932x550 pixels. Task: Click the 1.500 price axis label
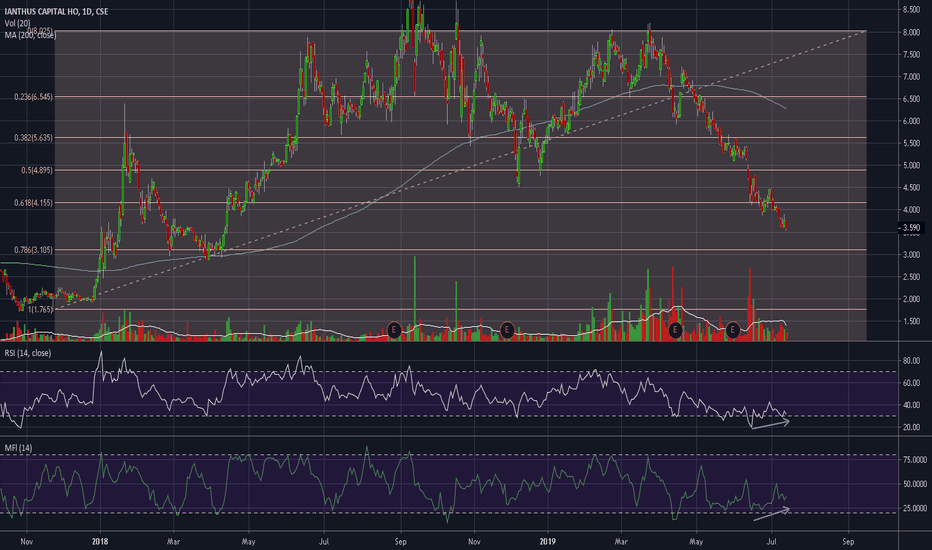click(911, 322)
